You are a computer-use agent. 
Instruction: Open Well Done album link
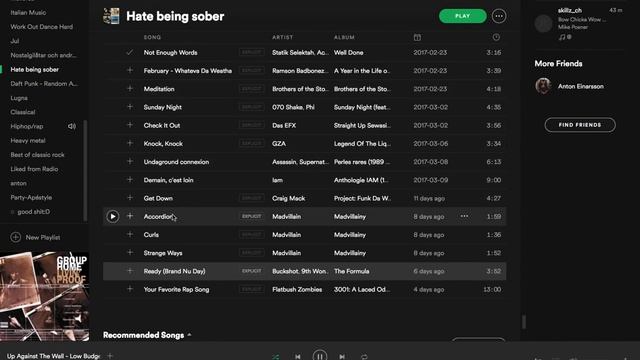tap(349, 53)
